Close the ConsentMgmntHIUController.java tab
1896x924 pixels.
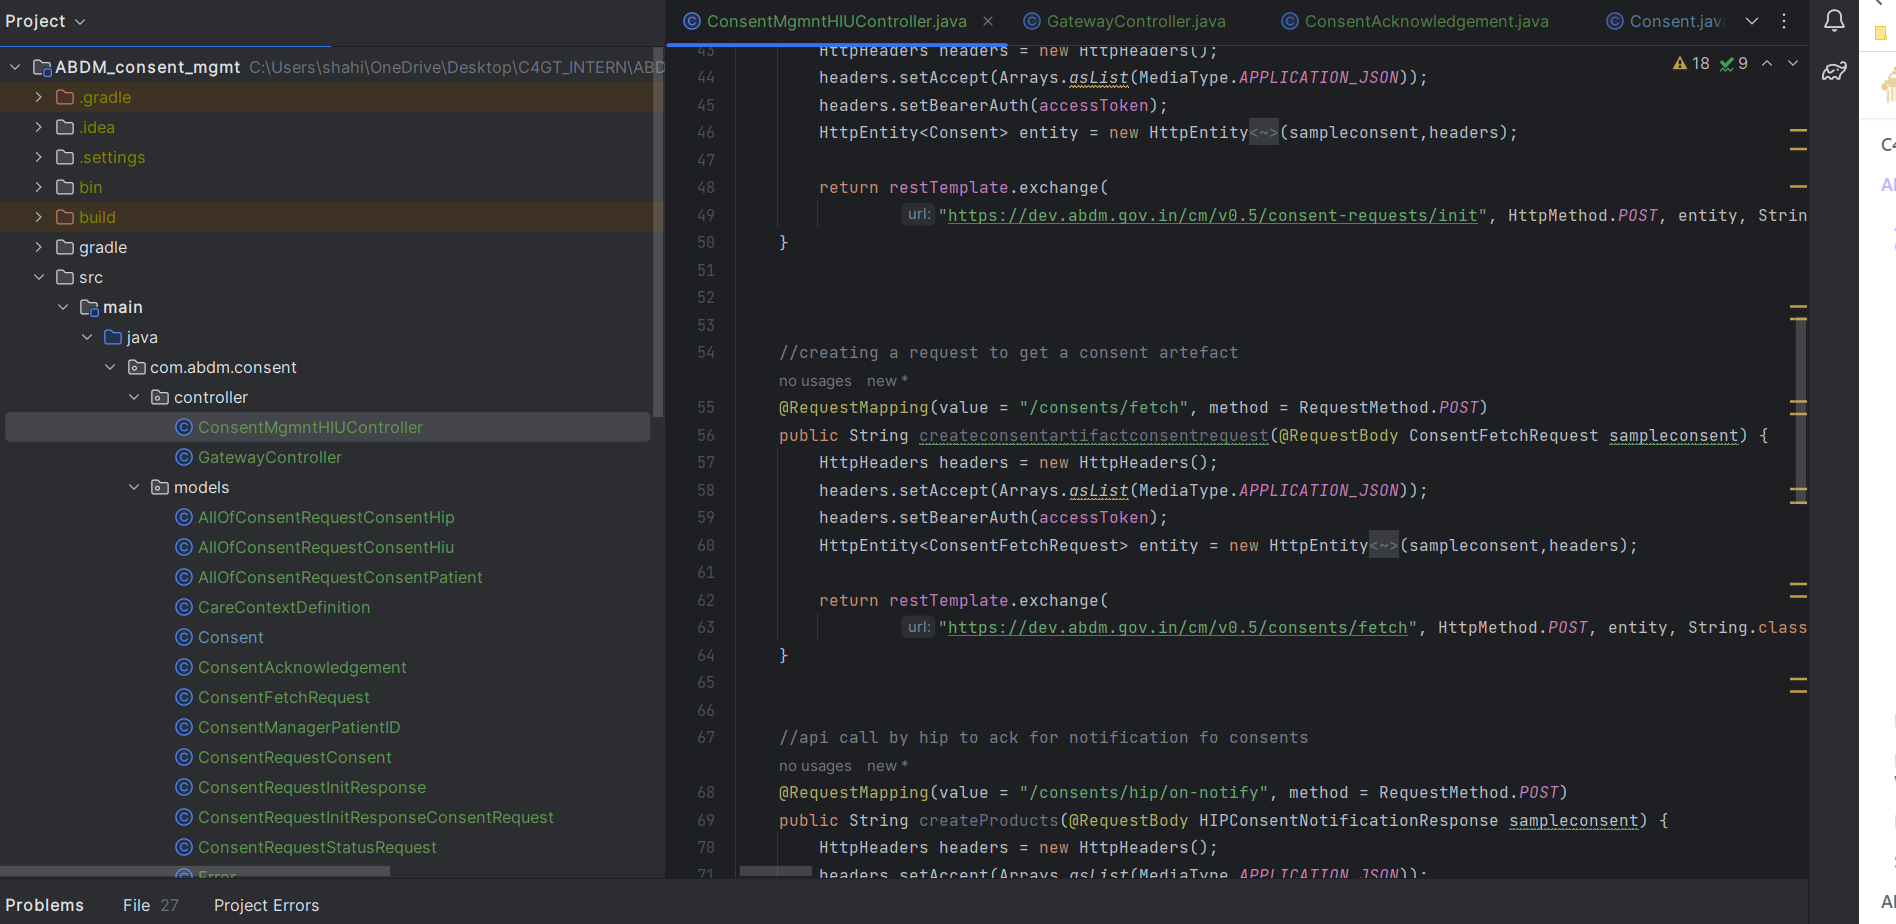pyautogui.click(x=988, y=21)
